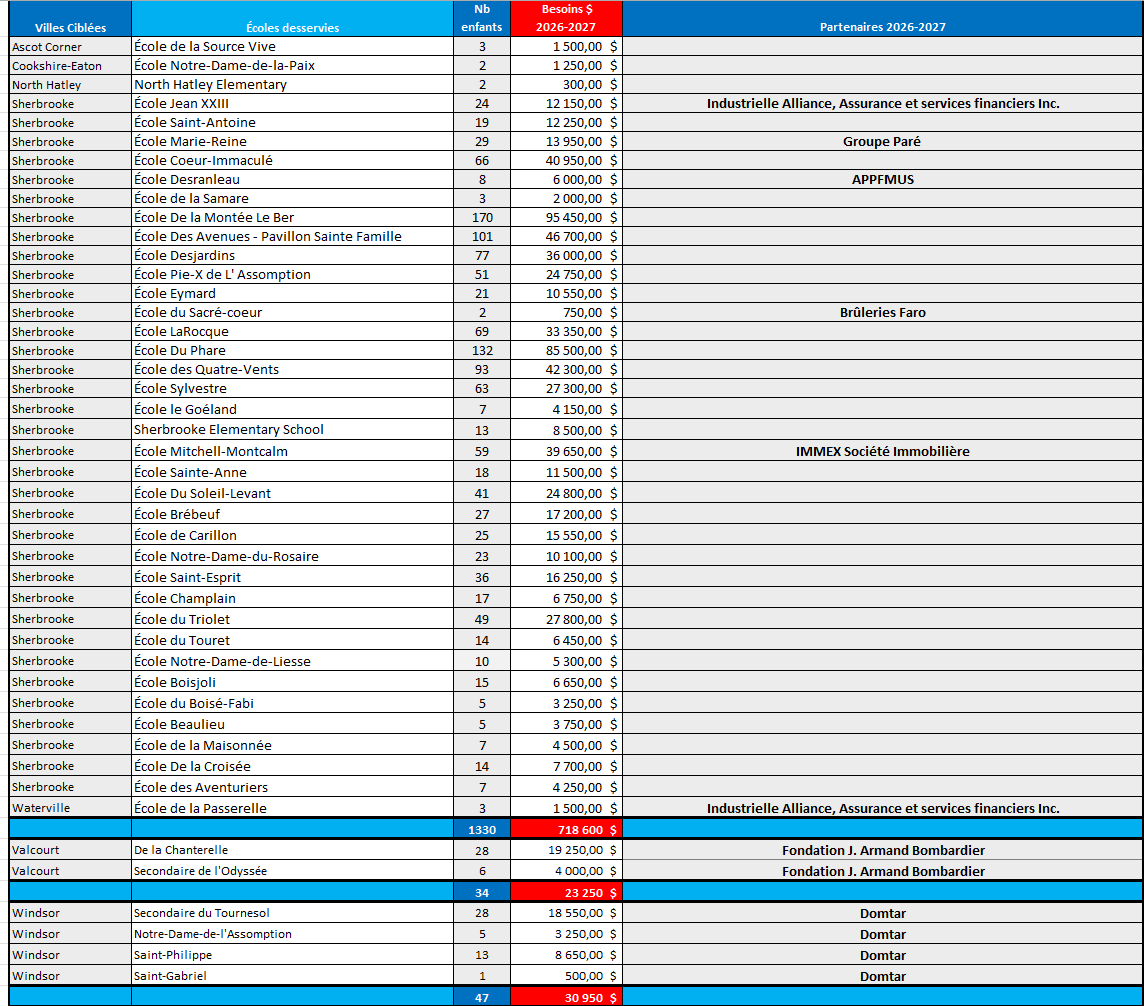1144x1006 pixels.
Task: Click the Secondaire du Tournesol cell
Action: (292, 913)
